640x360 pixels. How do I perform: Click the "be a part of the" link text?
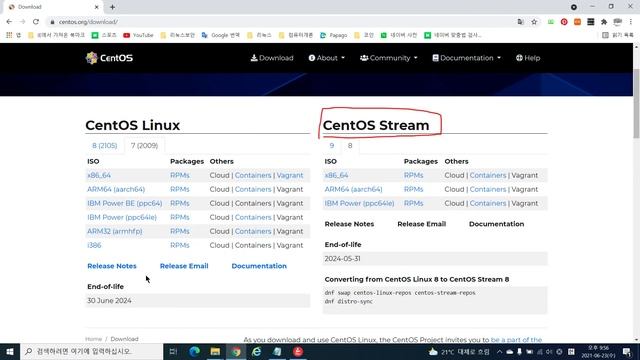click(x=516, y=340)
